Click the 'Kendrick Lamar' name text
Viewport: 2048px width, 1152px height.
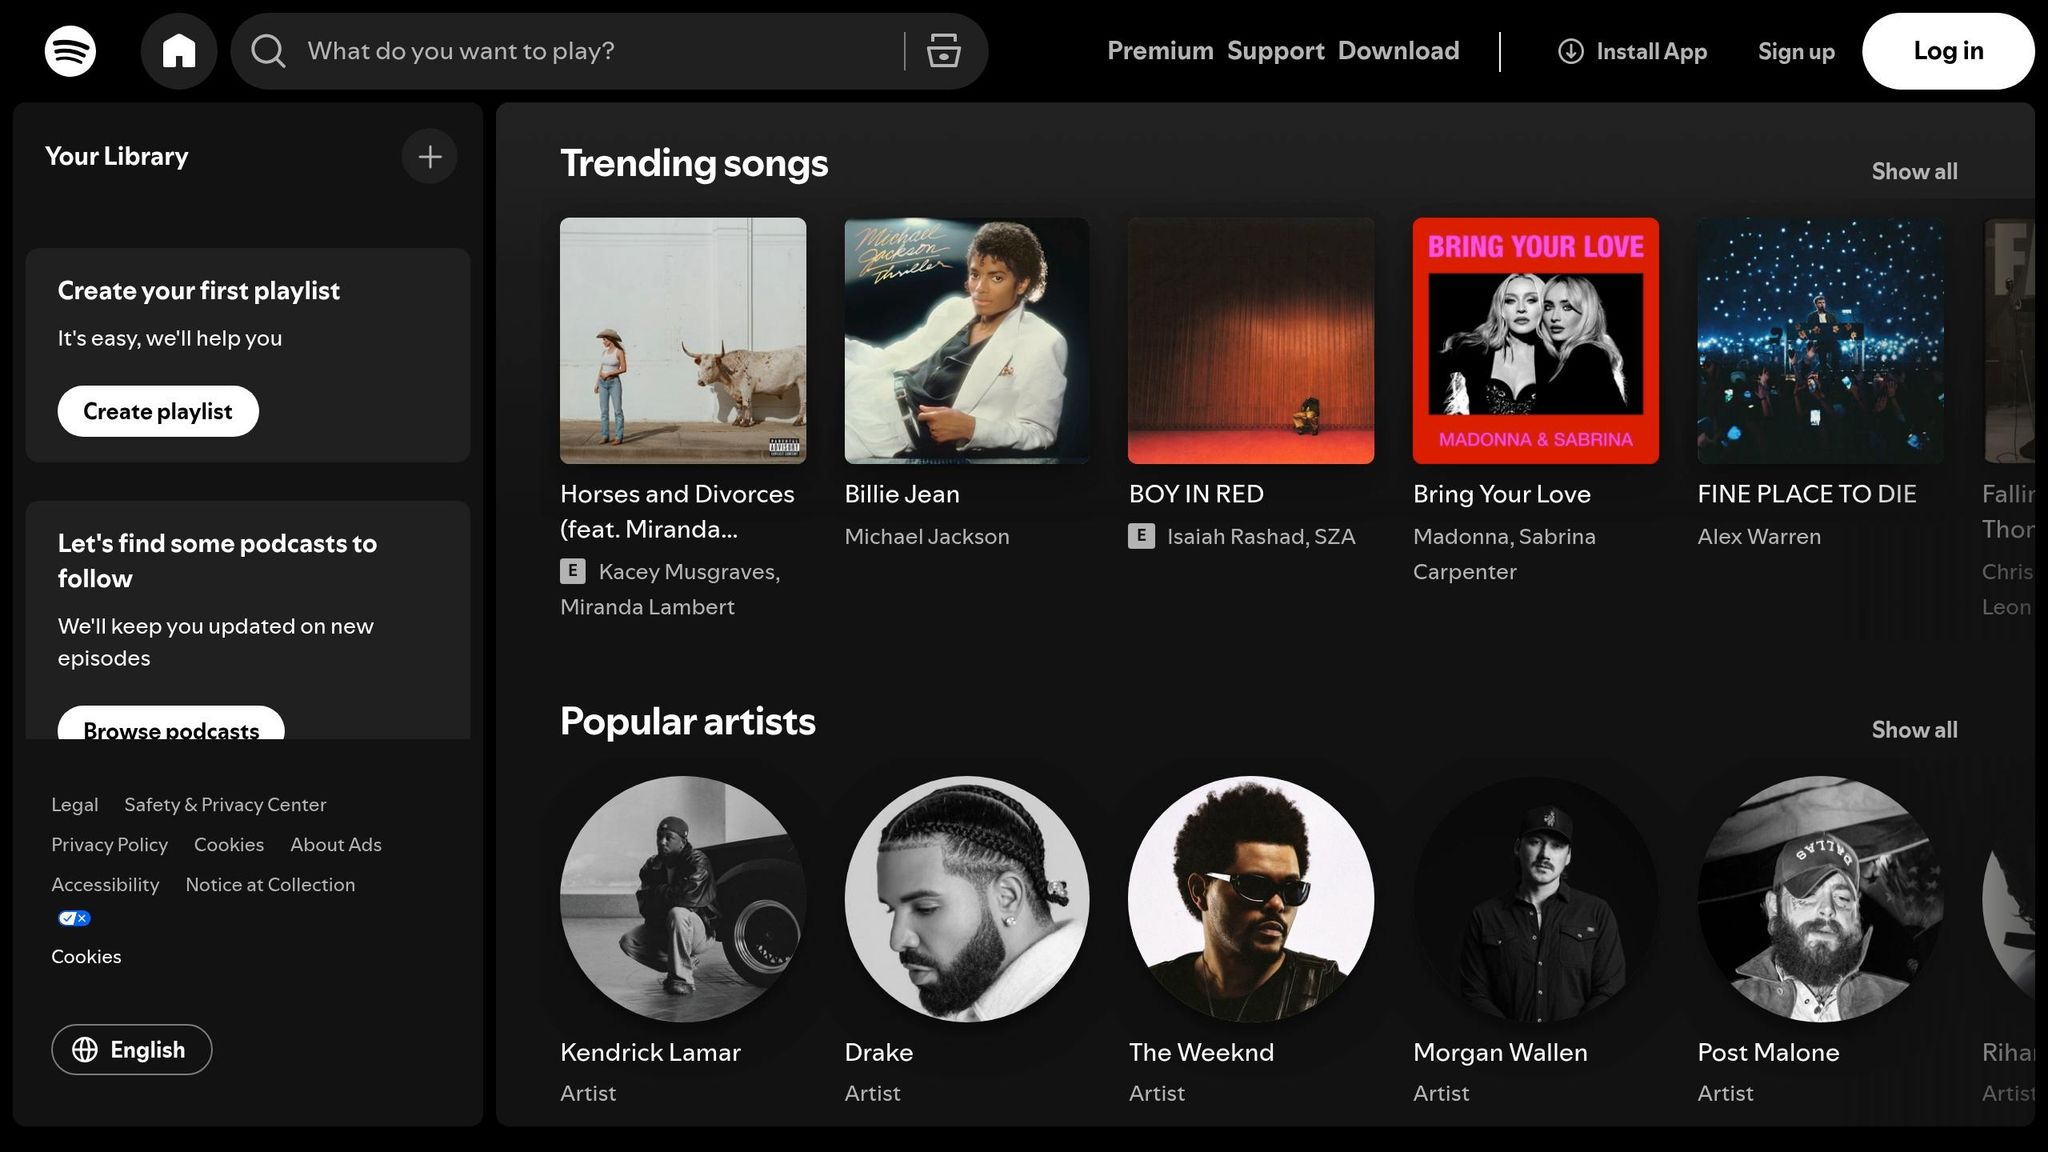650,1052
